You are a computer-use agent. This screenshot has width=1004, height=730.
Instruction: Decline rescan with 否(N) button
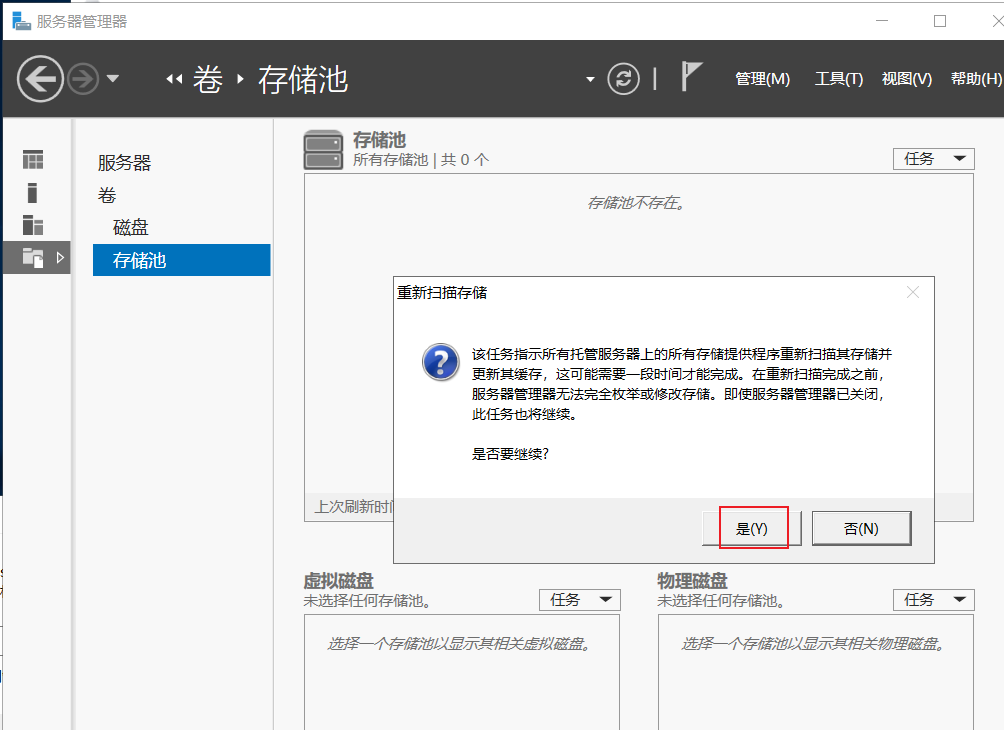[x=861, y=528]
